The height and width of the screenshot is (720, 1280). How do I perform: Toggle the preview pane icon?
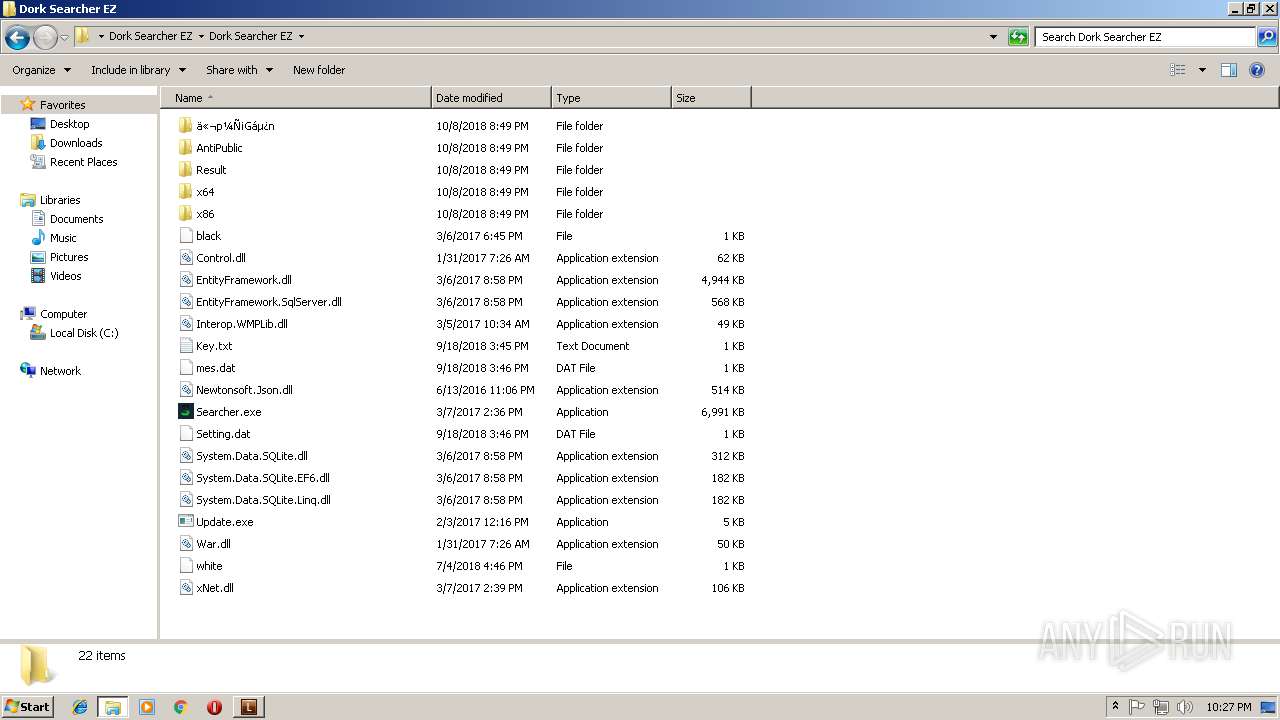1229,70
